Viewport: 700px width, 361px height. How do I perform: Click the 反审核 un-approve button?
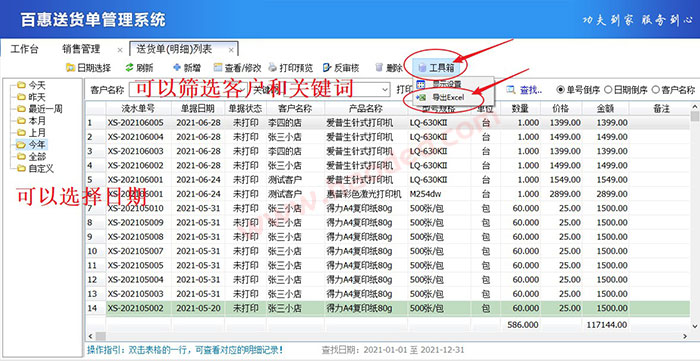[x=341, y=68]
